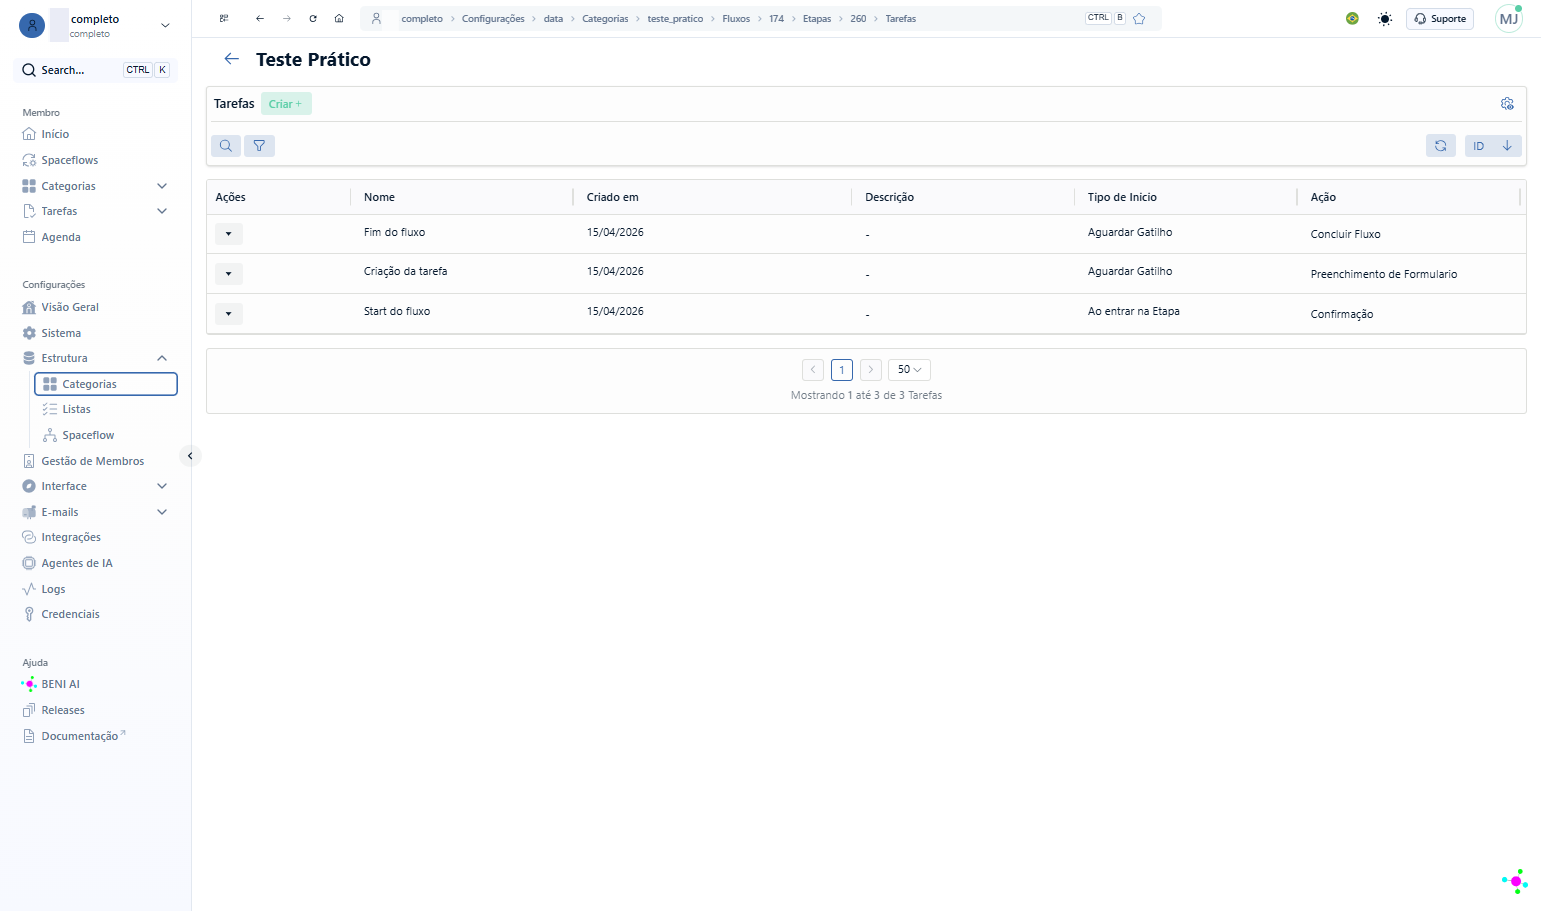Open the panel icon left of navigation arrows
The image size is (1541, 911).
[x=224, y=19]
